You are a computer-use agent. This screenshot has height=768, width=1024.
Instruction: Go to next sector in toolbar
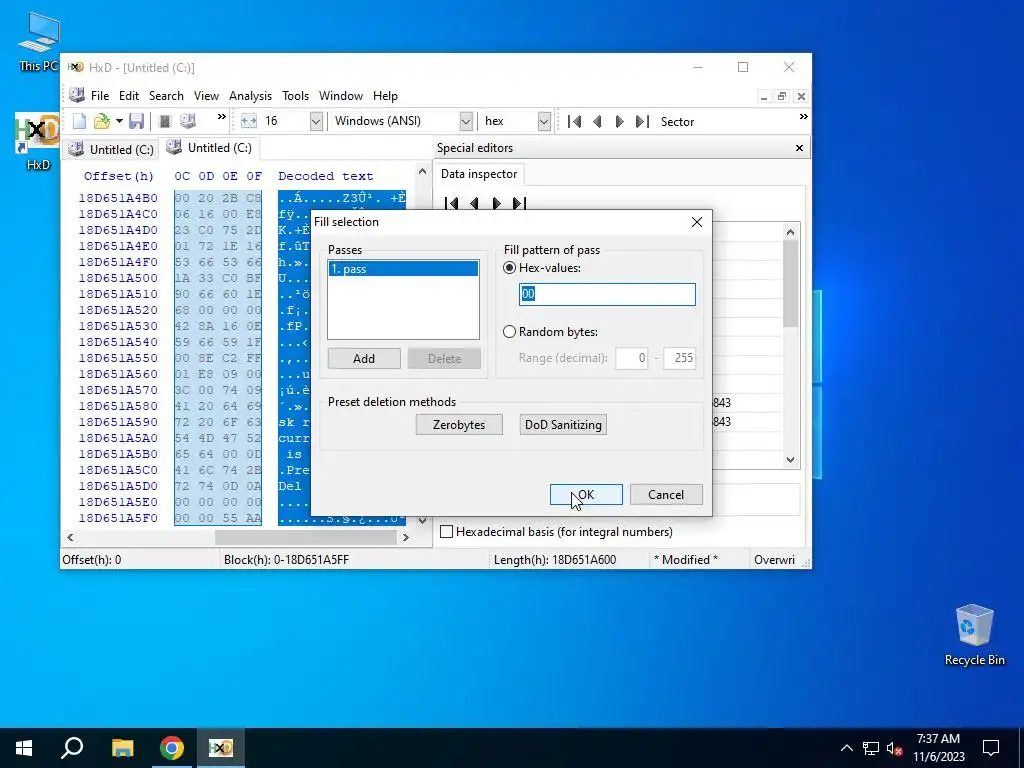pyautogui.click(x=620, y=121)
